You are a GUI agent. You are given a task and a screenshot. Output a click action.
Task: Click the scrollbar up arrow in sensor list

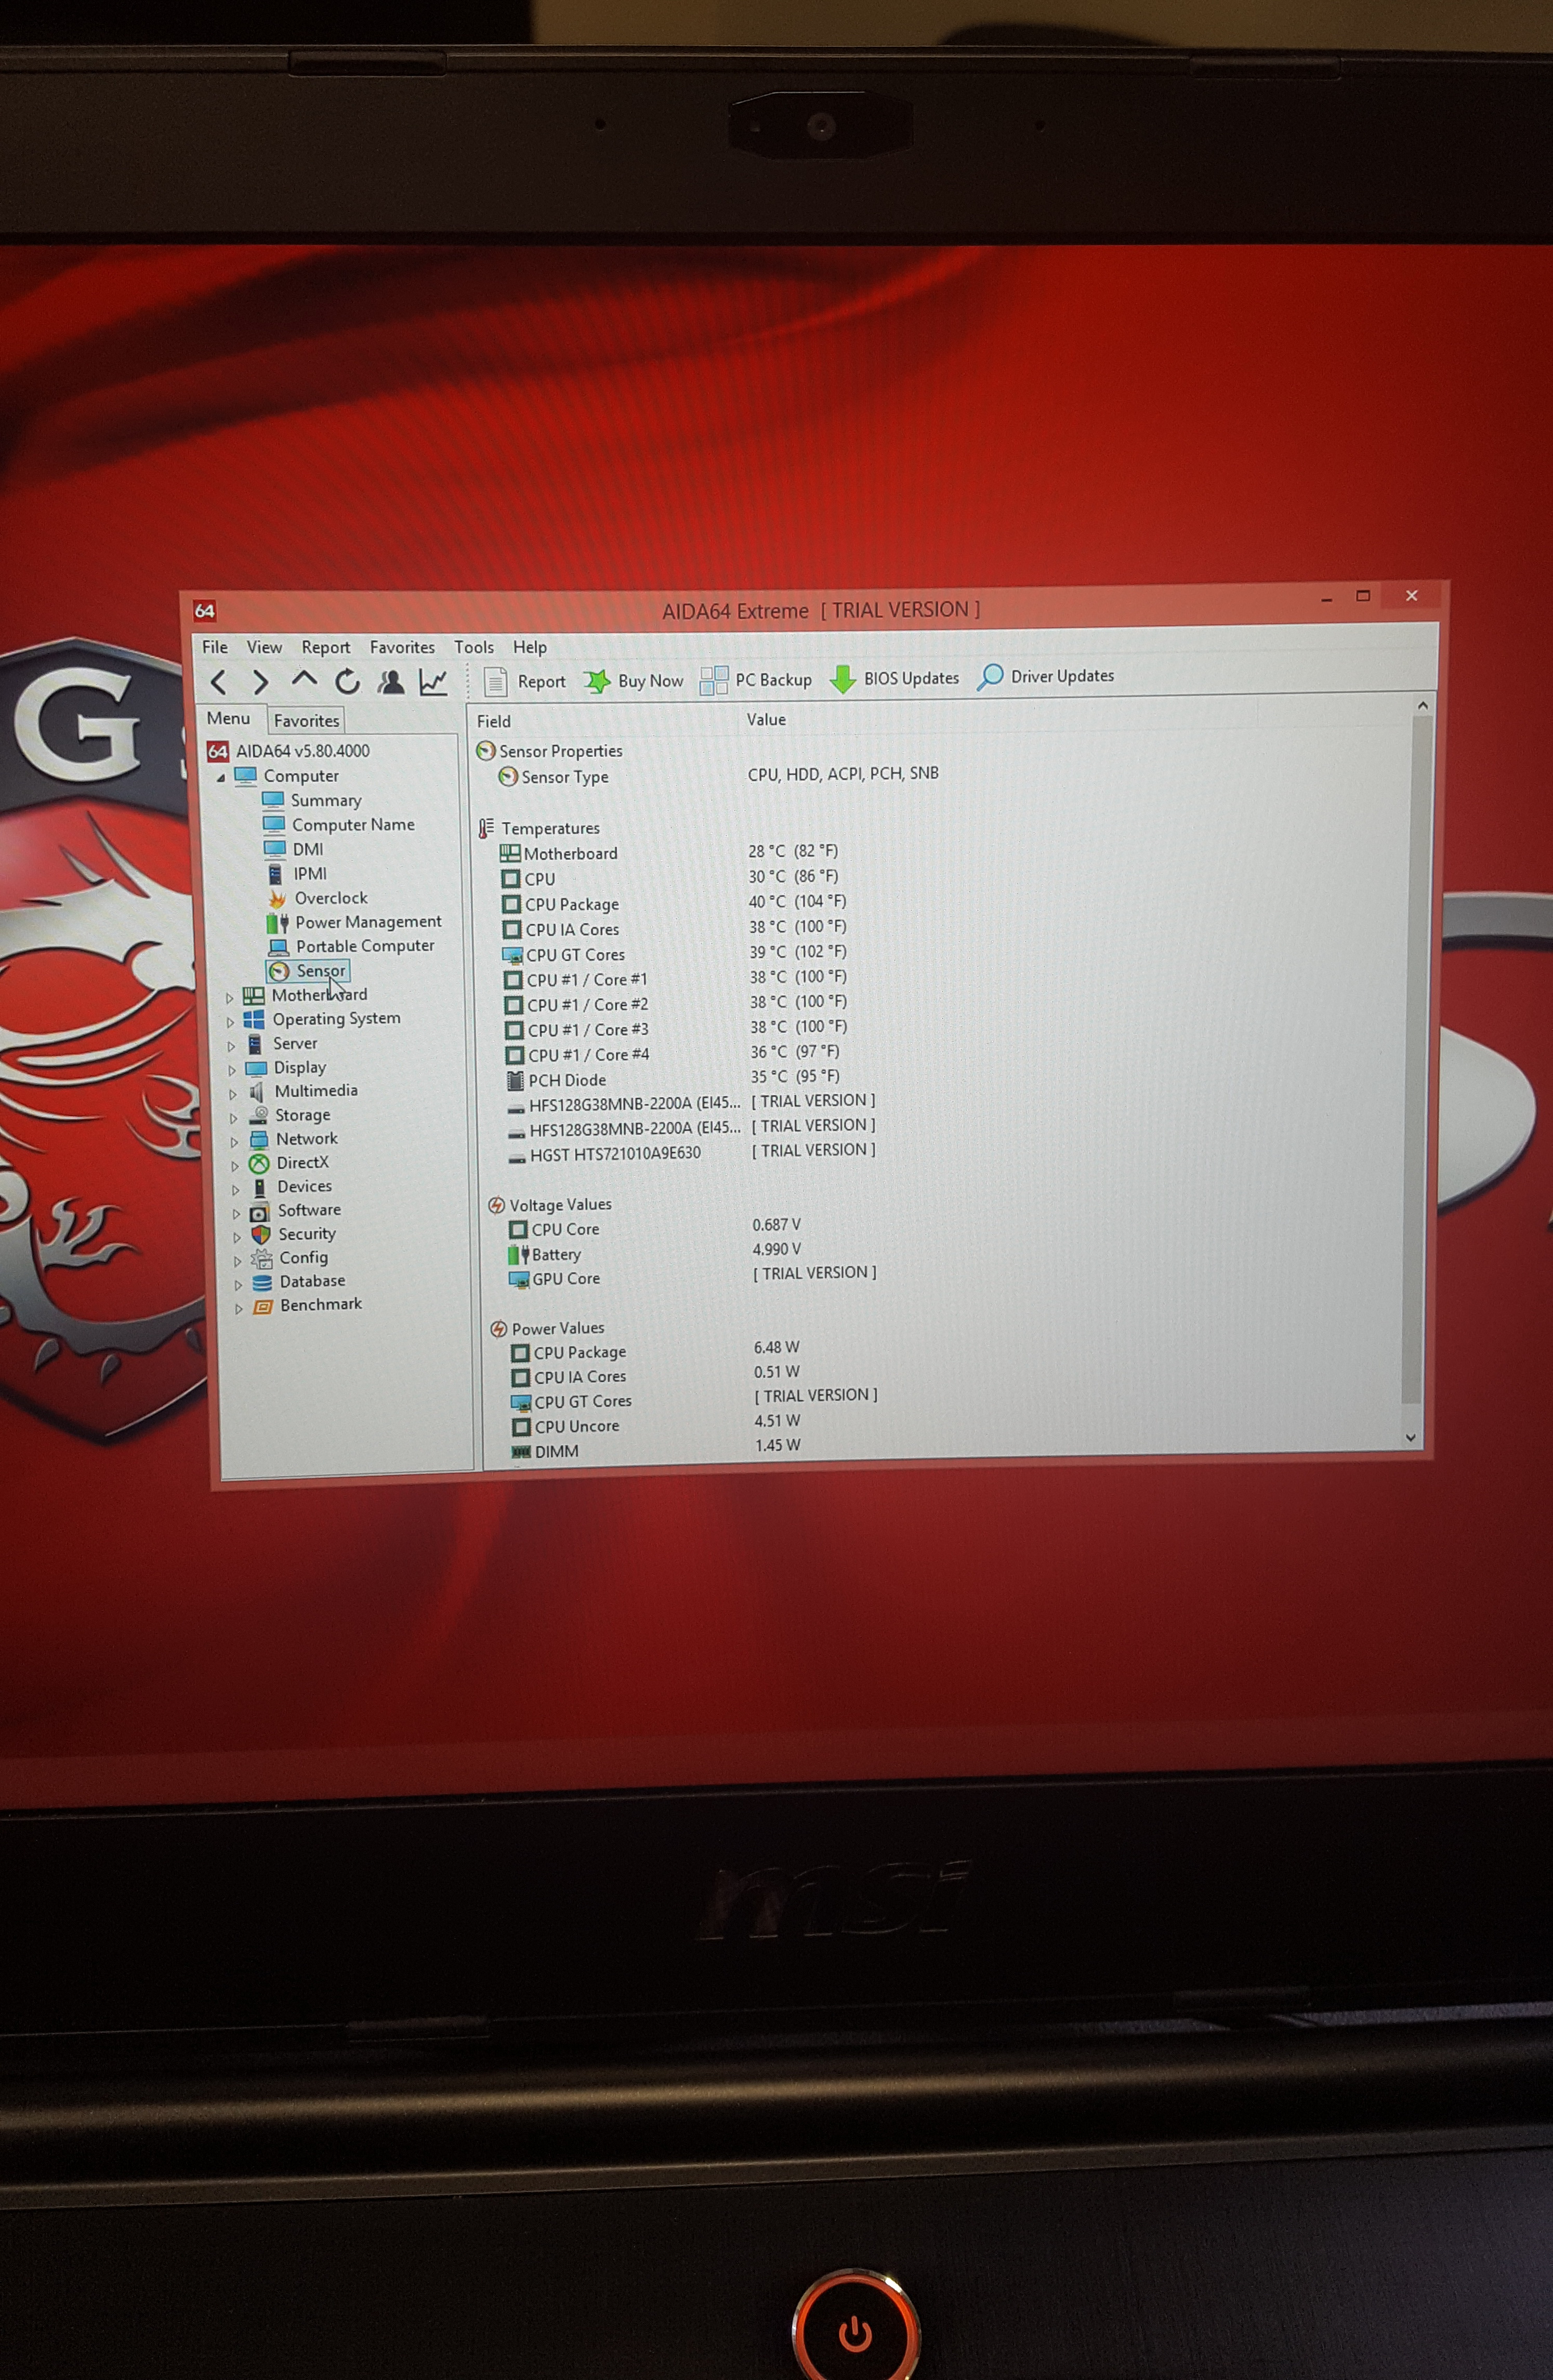[1422, 706]
